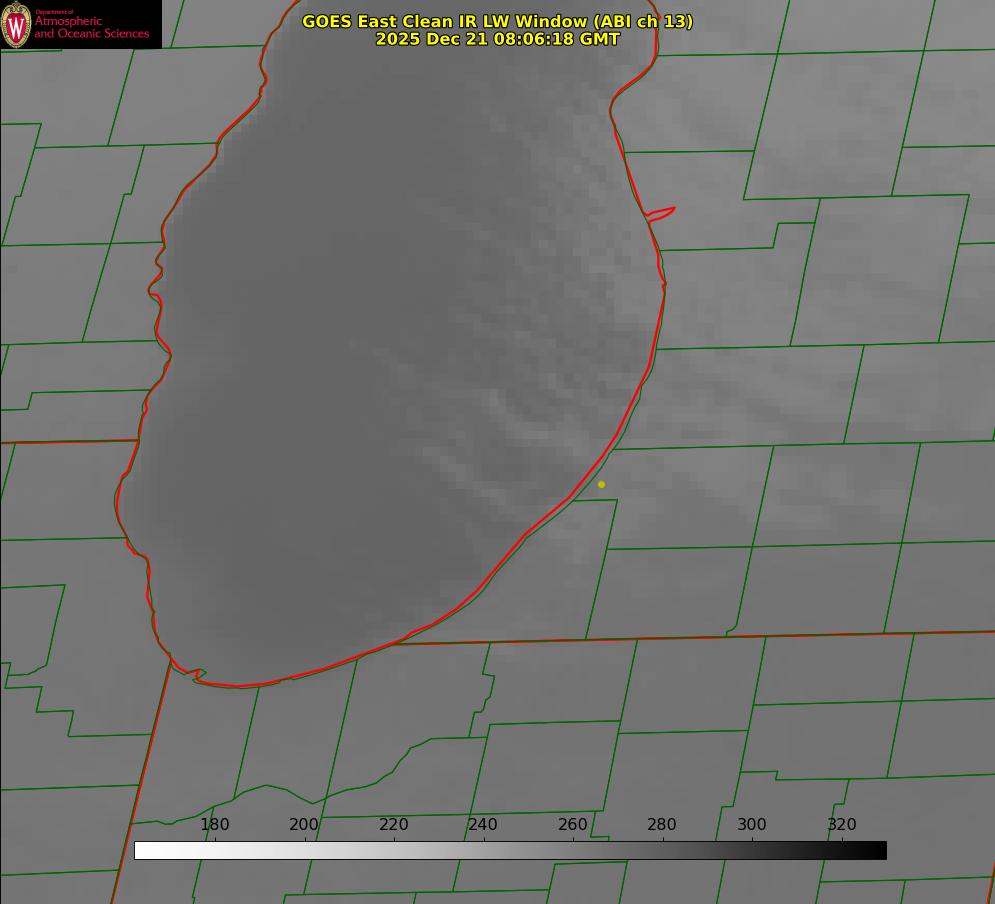This screenshot has height=904, width=995.
Task: Click the Atmospheric and Oceanic Sciences logo
Action: tap(81, 24)
